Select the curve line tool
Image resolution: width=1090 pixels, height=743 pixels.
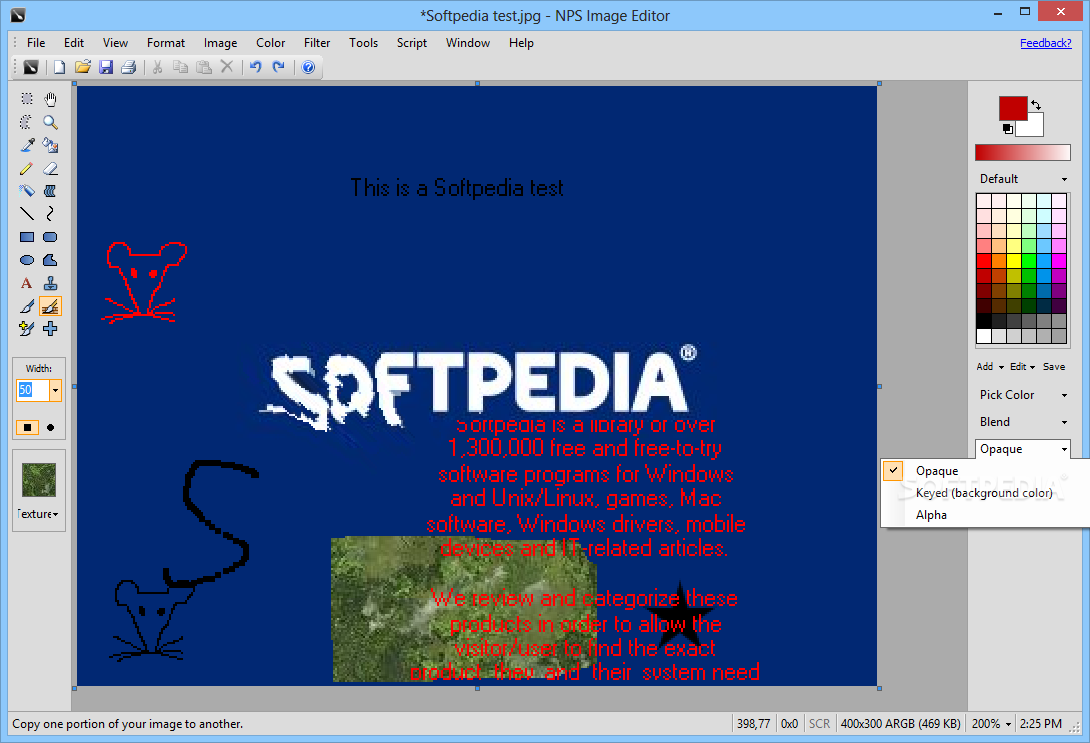50,214
